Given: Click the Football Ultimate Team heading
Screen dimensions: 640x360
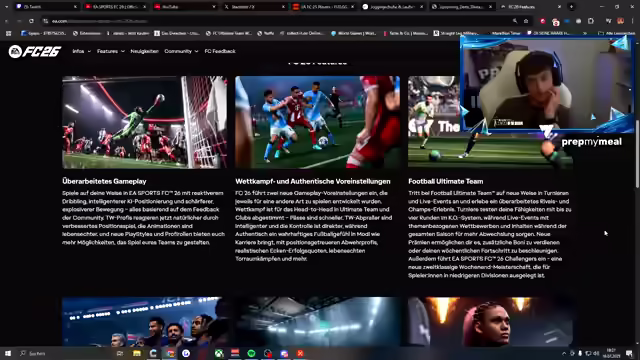Looking at the screenshot, I should coord(446,181).
